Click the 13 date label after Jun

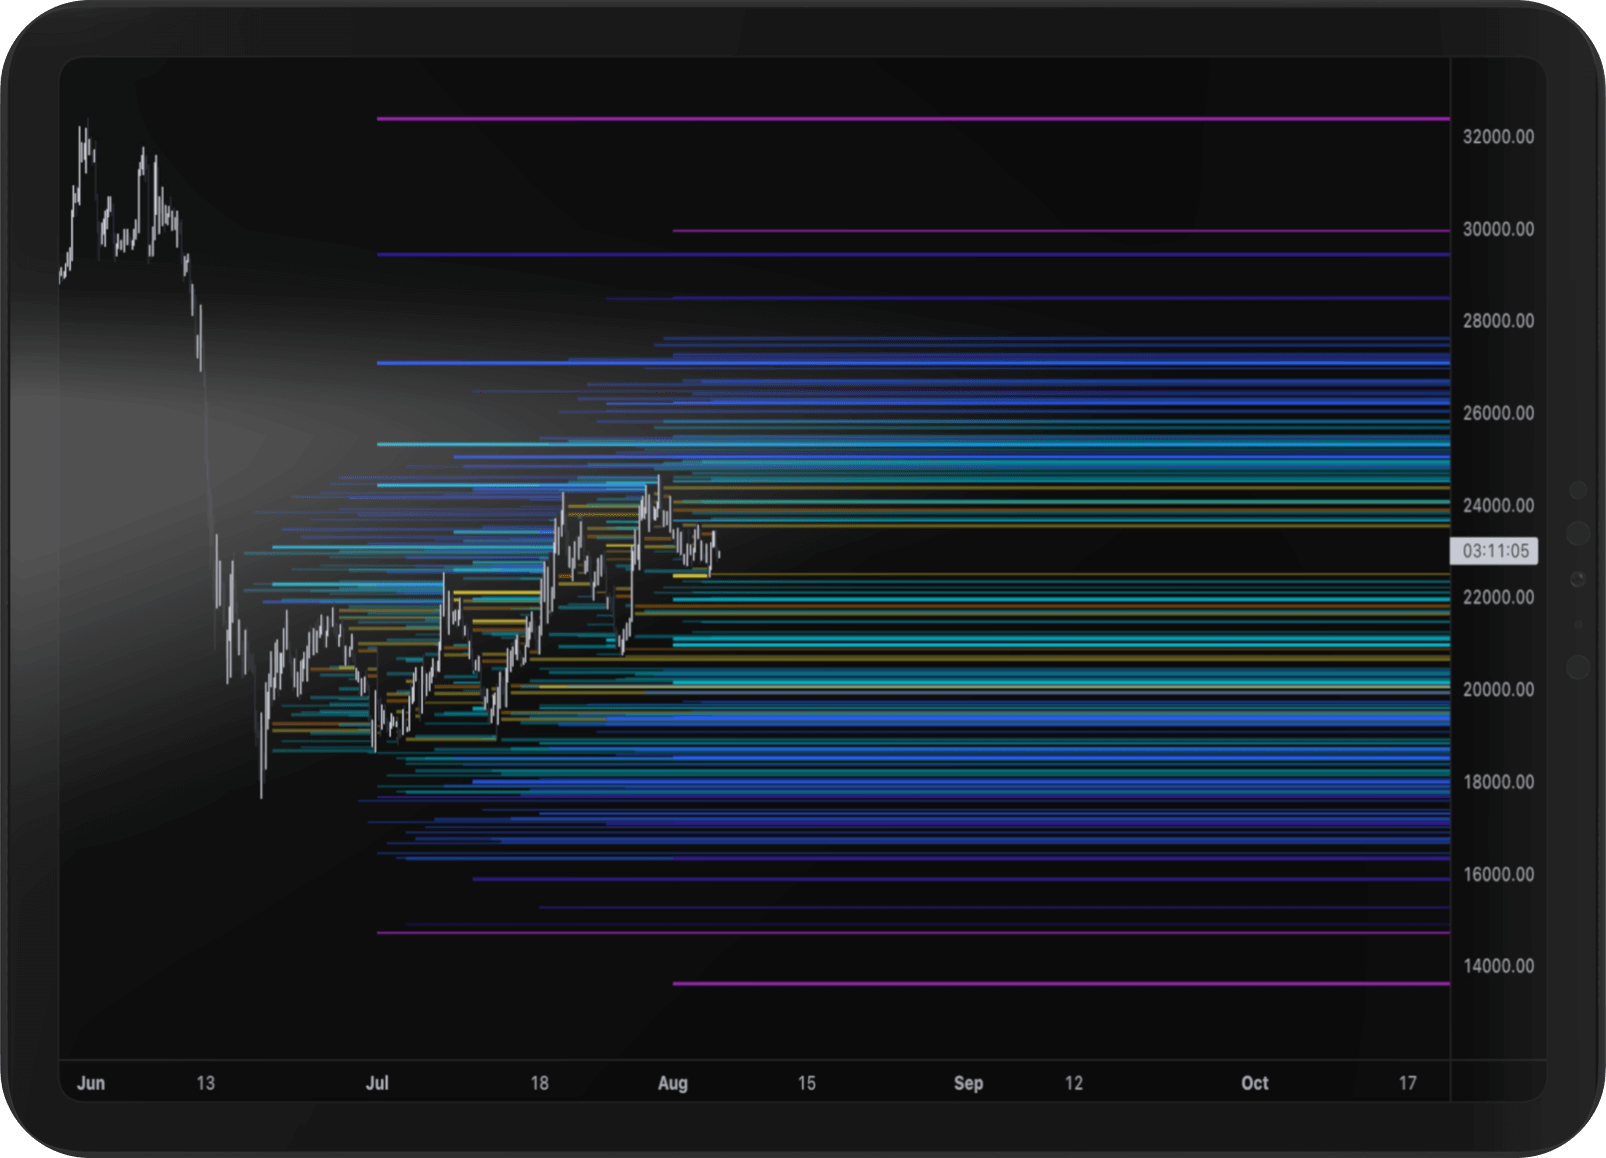tap(206, 1083)
